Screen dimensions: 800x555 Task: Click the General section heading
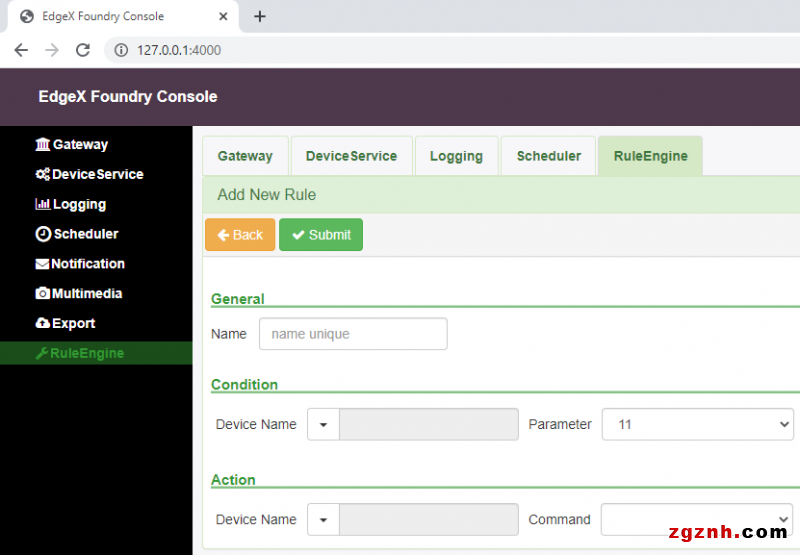238,299
